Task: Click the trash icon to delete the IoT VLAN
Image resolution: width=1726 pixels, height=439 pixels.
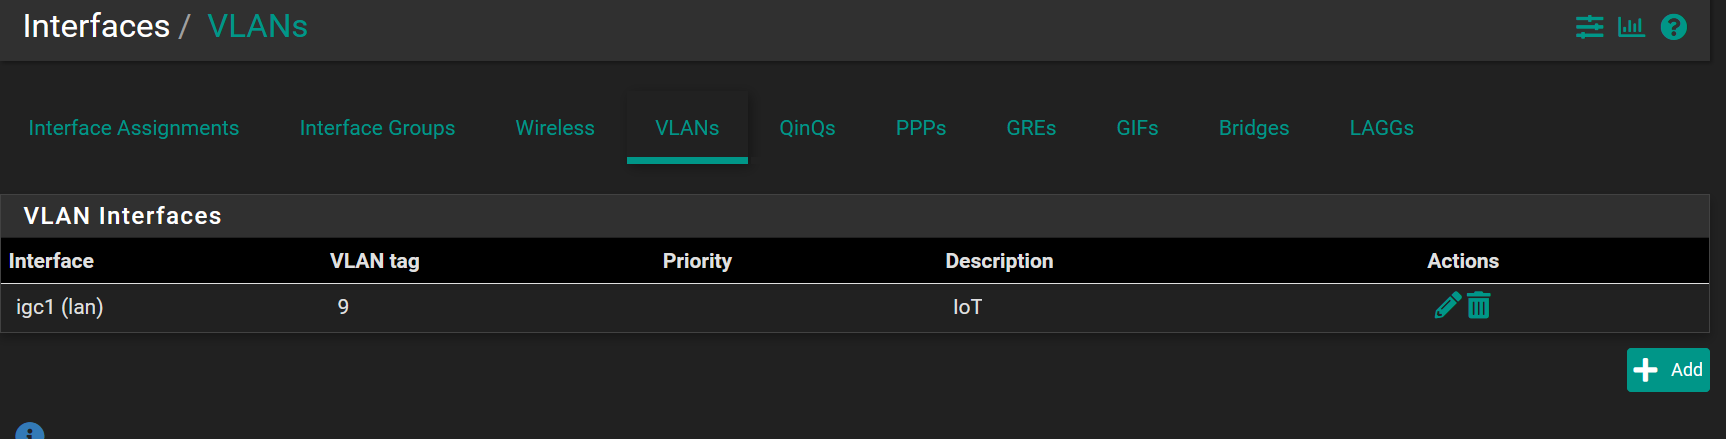Action: (1479, 305)
